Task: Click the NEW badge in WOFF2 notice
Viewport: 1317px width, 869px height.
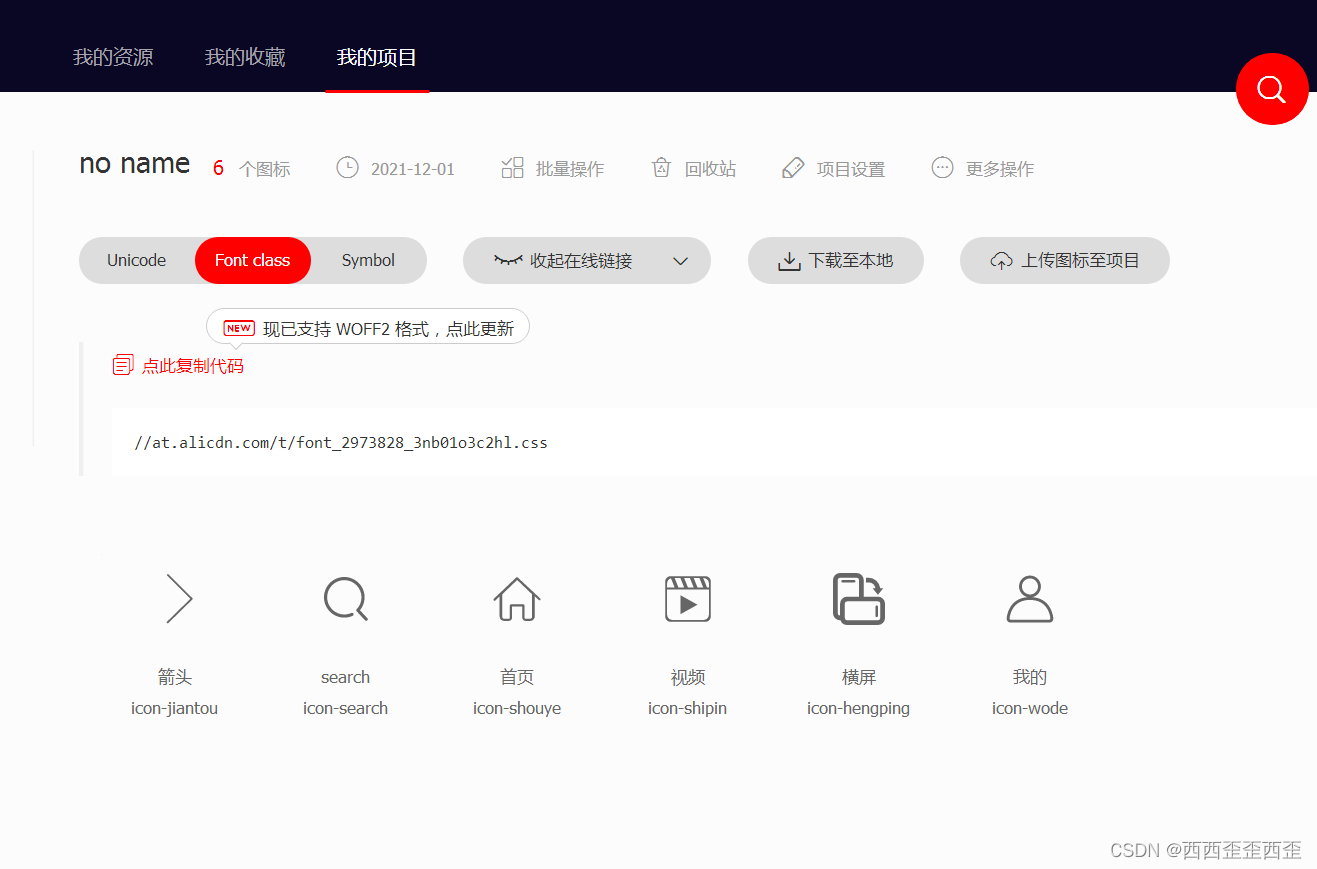Action: point(239,328)
